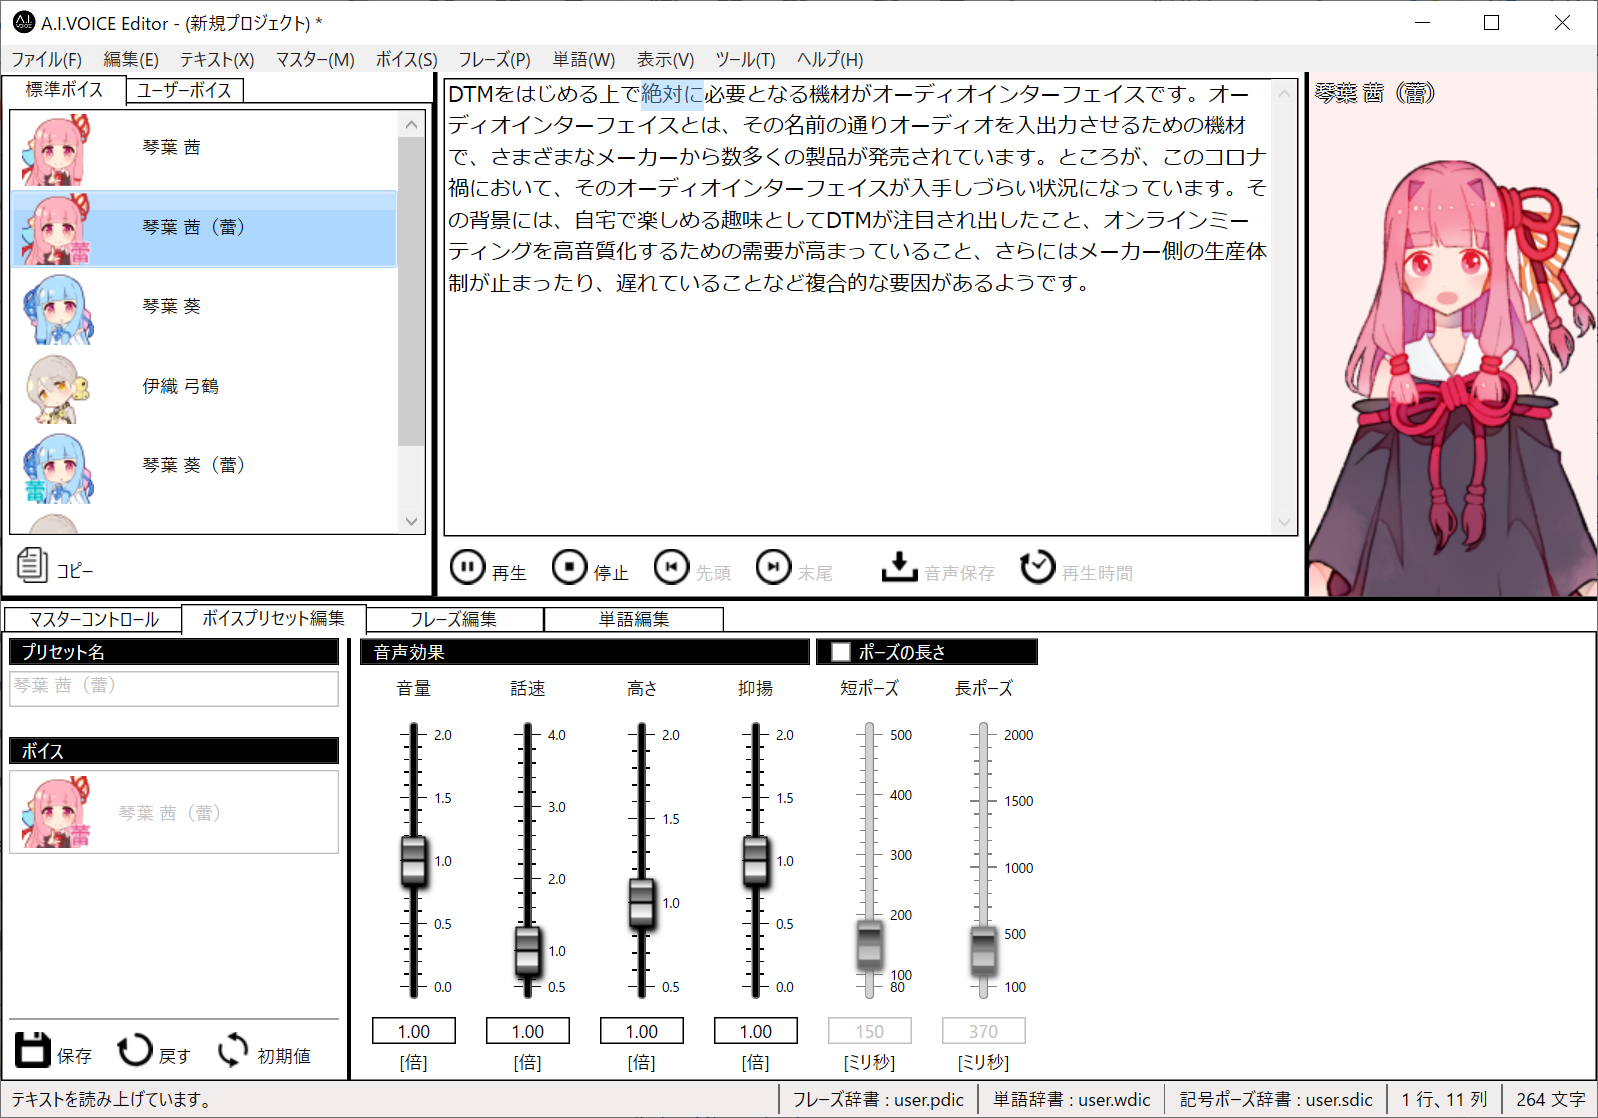Click the 264 文字 character count

1551,1099
